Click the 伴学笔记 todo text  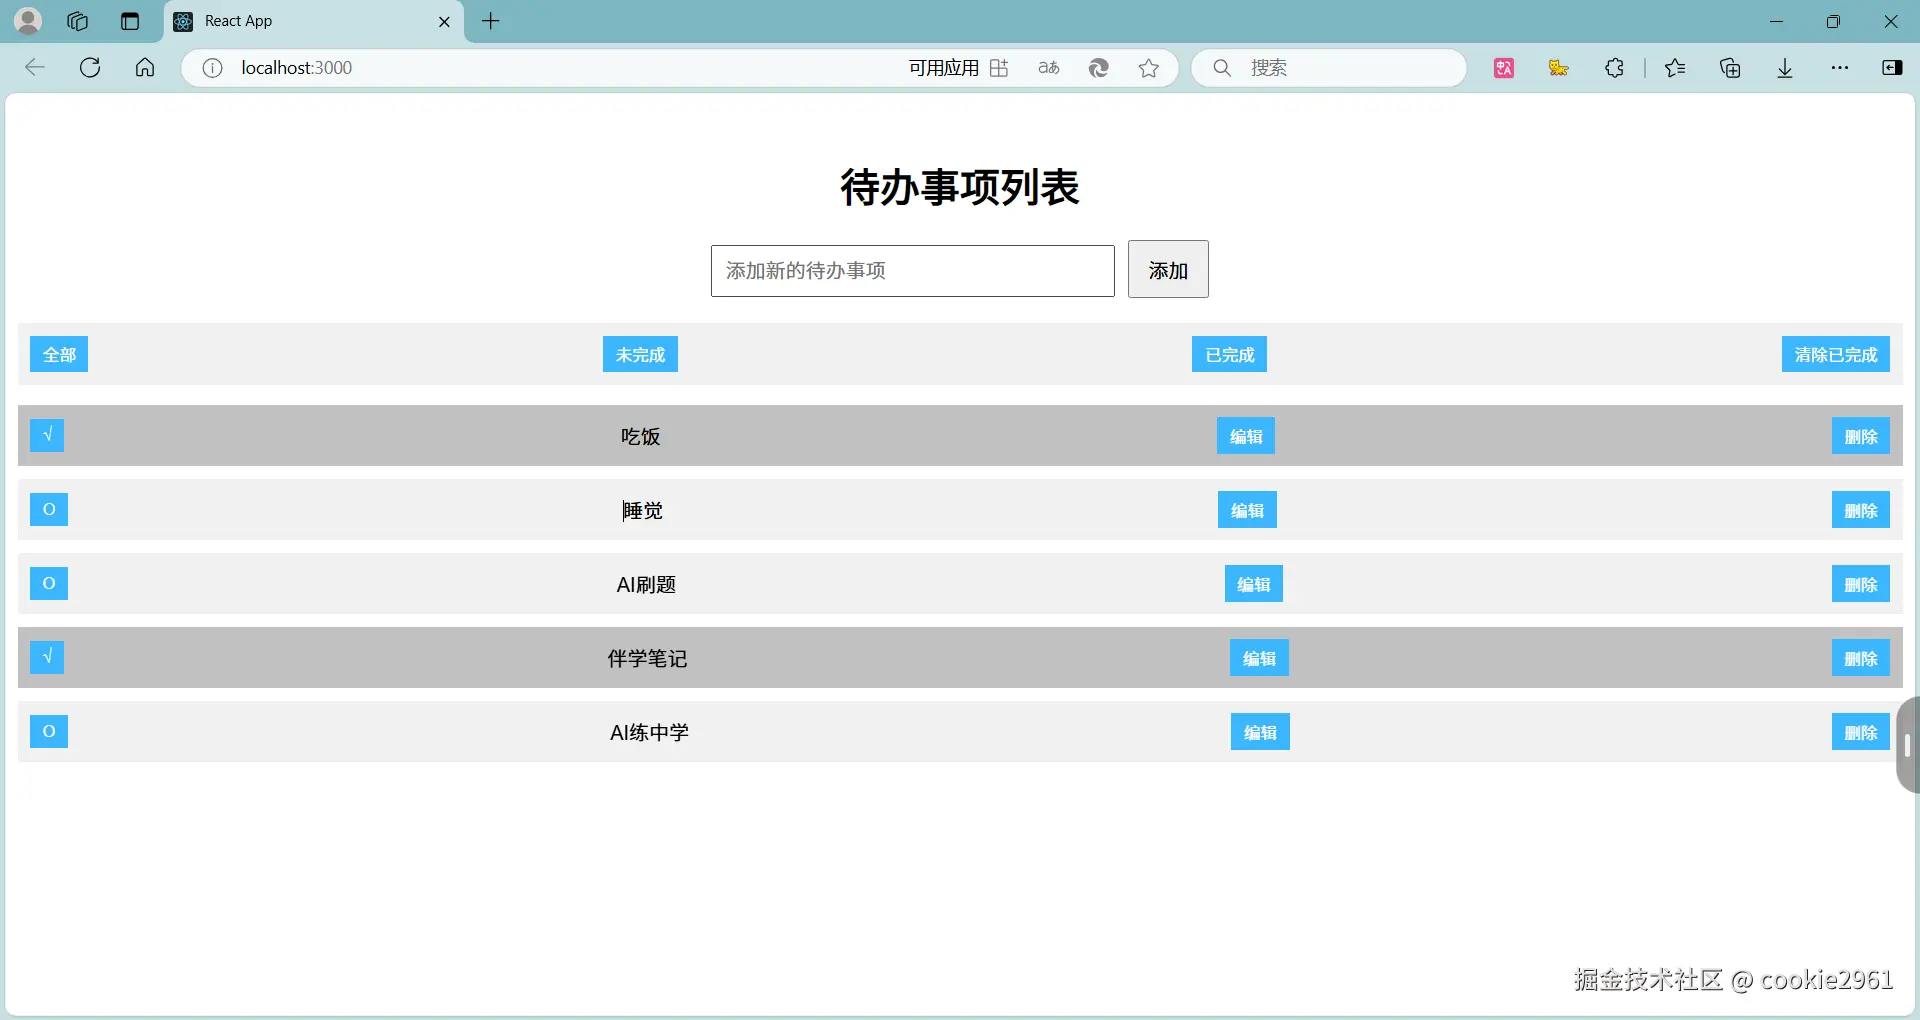pos(648,658)
